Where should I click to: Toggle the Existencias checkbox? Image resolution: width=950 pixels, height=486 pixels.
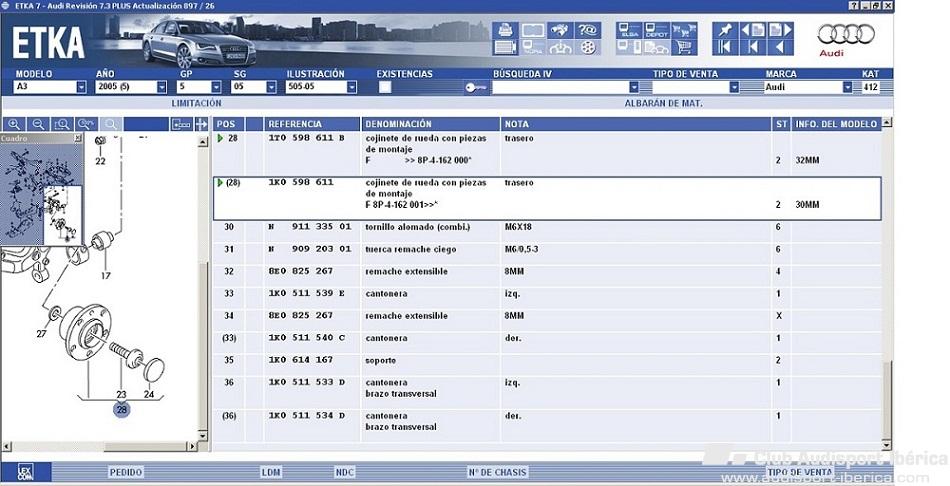coord(385,87)
